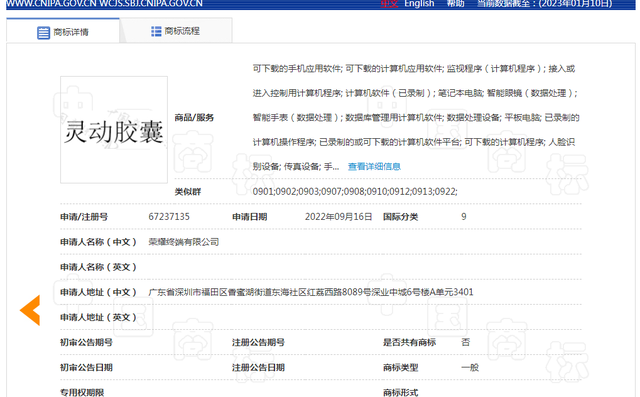Click the goods line starting 可下载的手机应用软件

(x=413, y=69)
